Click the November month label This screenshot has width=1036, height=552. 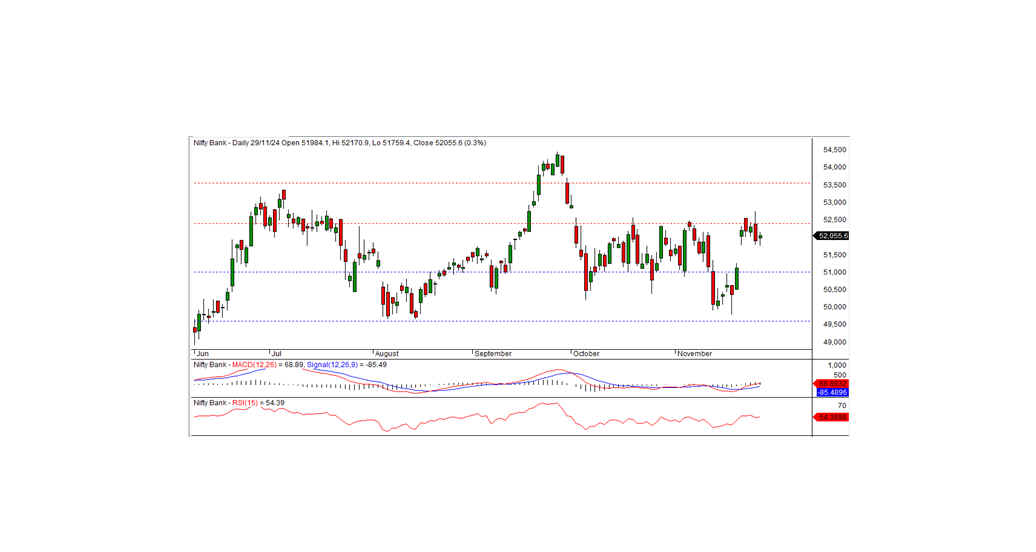pyautogui.click(x=694, y=354)
